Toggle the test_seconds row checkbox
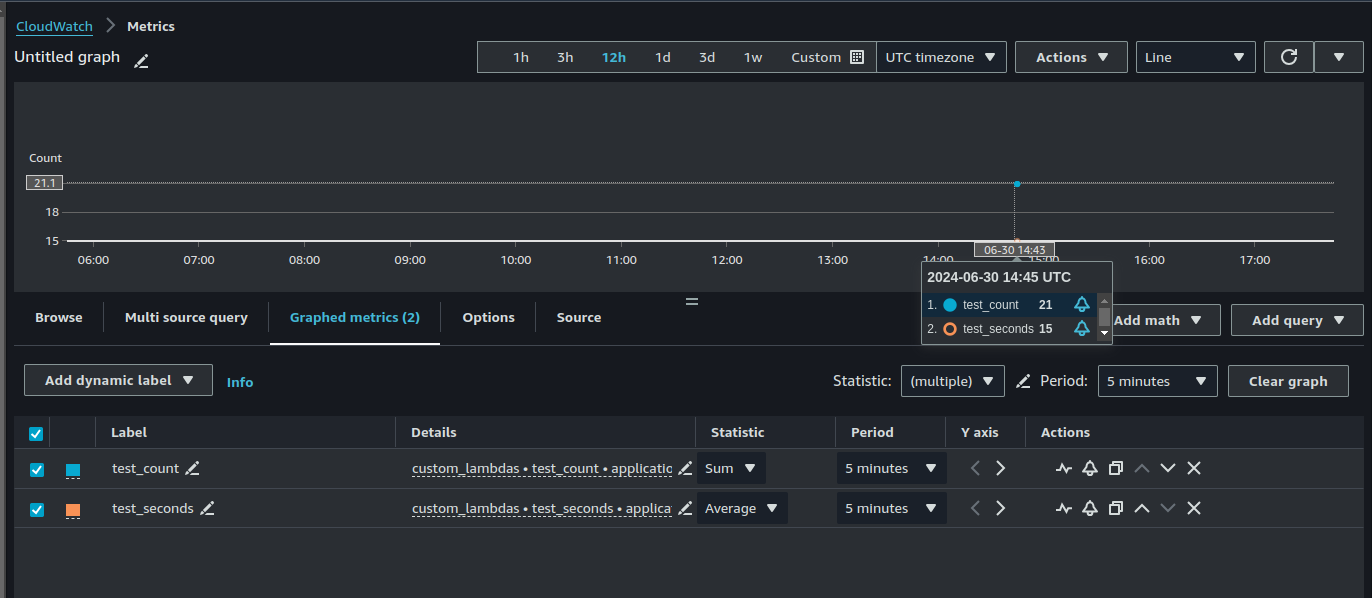The width and height of the screenshot is (1372, 598). coord(37,509)
